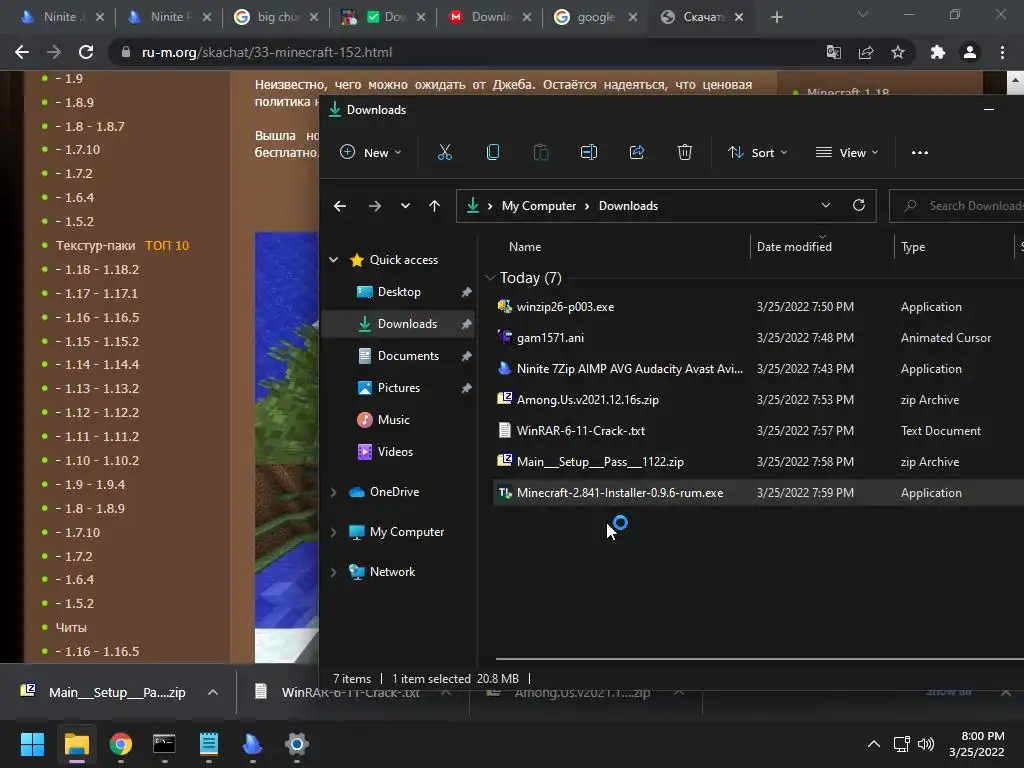
Task: Select WinRAR-6-11-Crack-.txt file
Action: tap(581, 431)
